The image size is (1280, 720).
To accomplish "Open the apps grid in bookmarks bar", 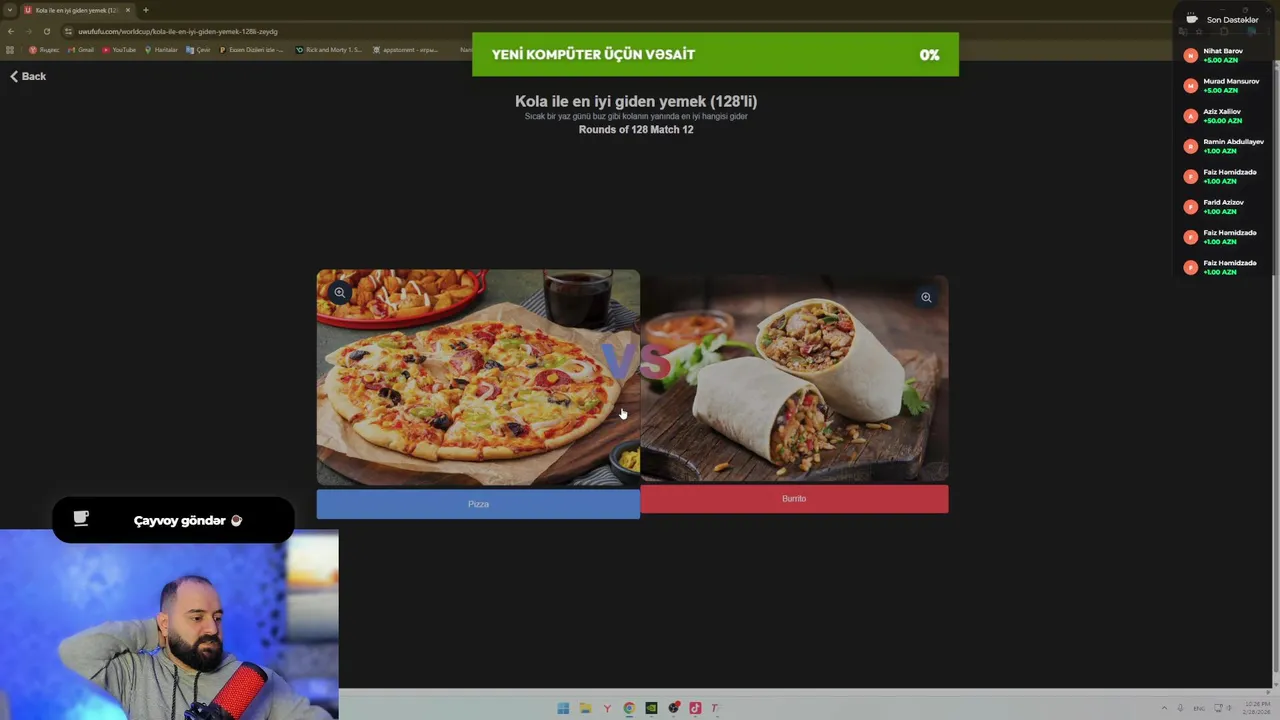I will point(10,50).
